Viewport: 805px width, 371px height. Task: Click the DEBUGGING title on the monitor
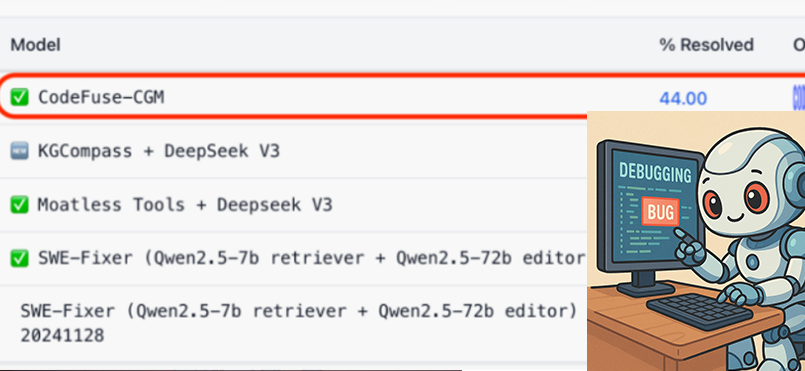tap(655, 174)
